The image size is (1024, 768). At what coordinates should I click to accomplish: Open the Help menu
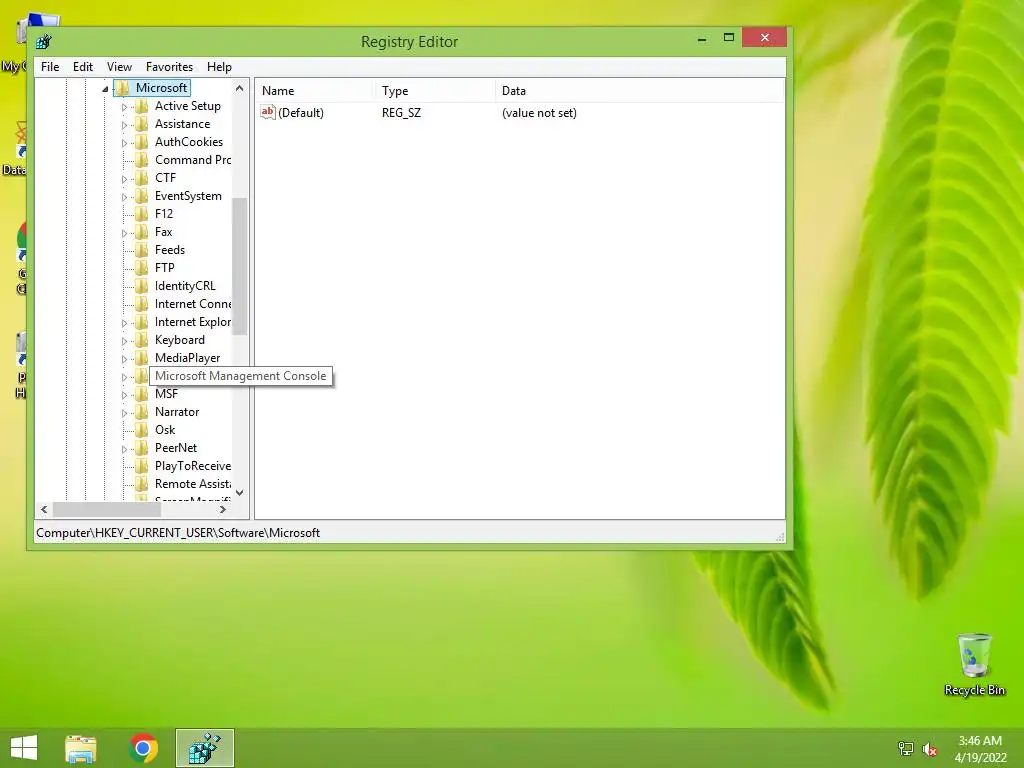(219, 67)
